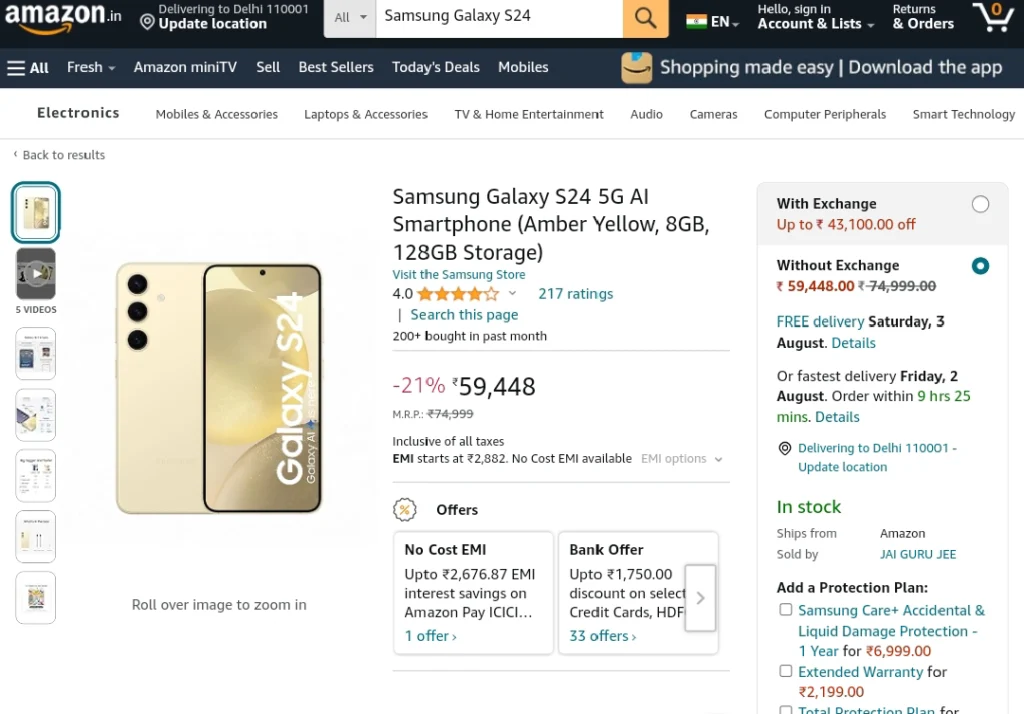Click Back to results link

[59, 155]
